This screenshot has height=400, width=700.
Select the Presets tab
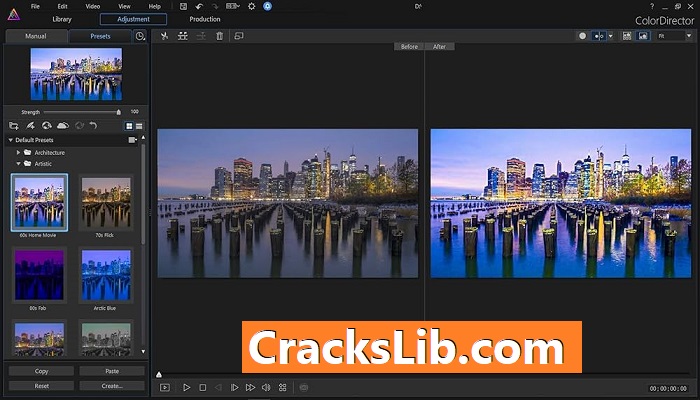click(x=100, y=36)
